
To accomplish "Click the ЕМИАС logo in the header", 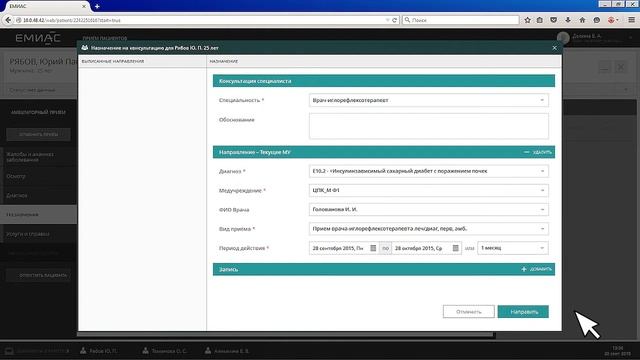I will 38,38.
